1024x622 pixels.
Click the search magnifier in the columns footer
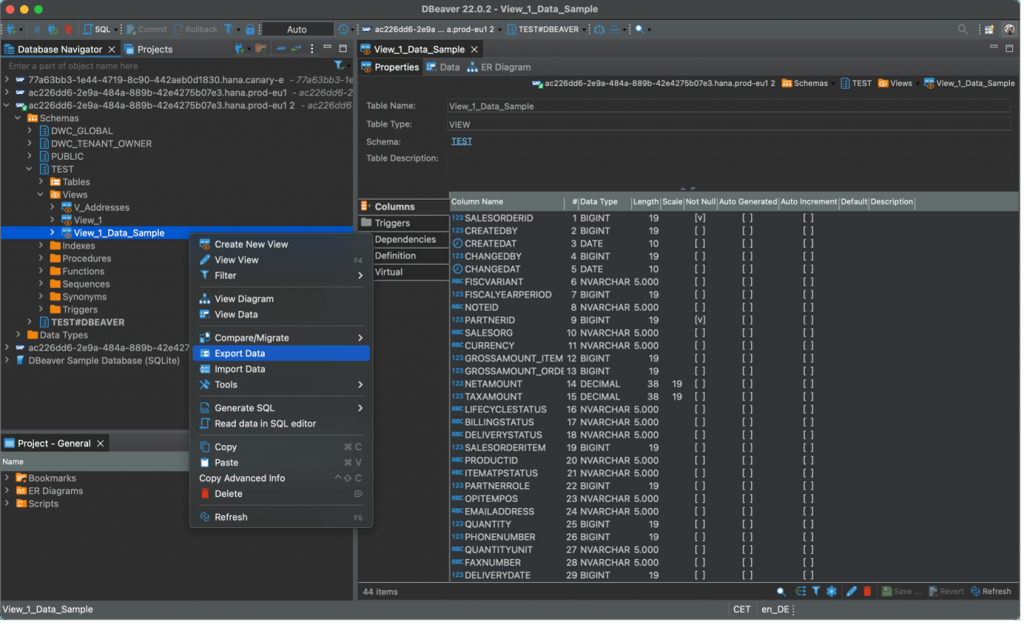(781, 592)
